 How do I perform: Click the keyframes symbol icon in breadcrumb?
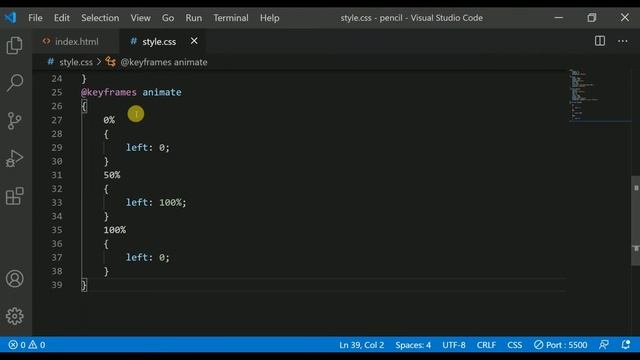(111, 62)
